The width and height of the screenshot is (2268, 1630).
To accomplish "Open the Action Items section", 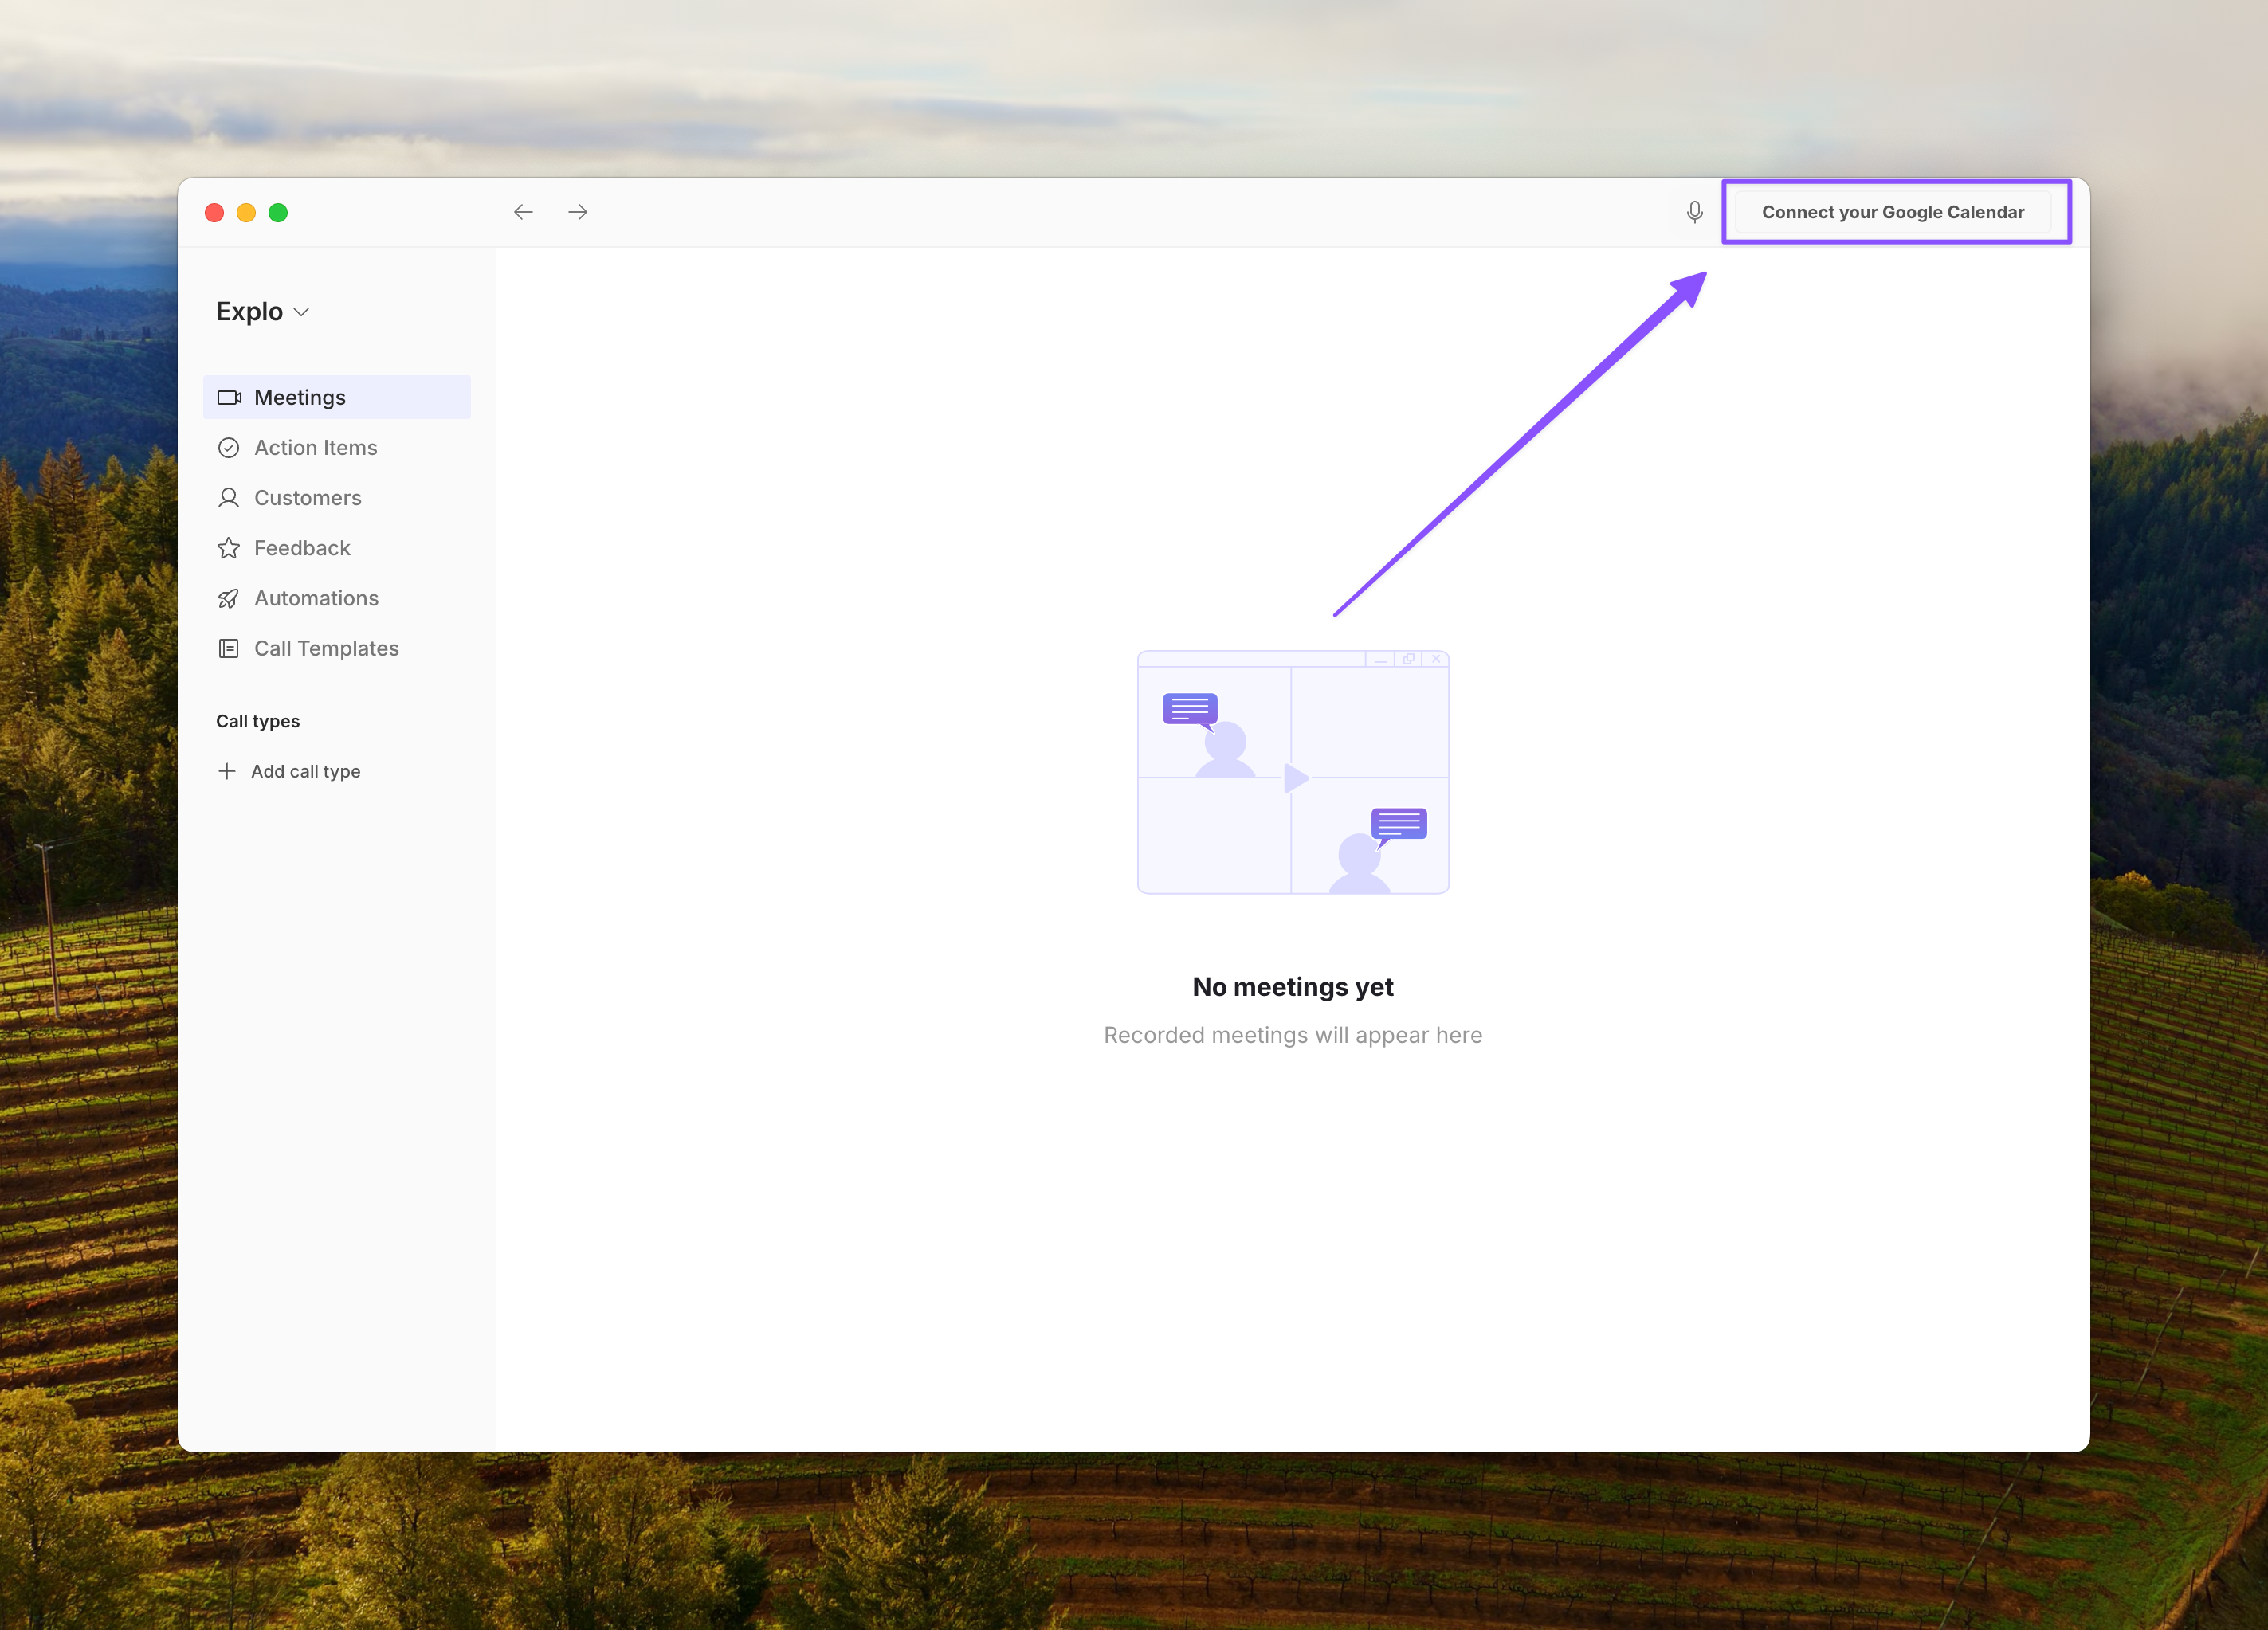I will (315, 448).
